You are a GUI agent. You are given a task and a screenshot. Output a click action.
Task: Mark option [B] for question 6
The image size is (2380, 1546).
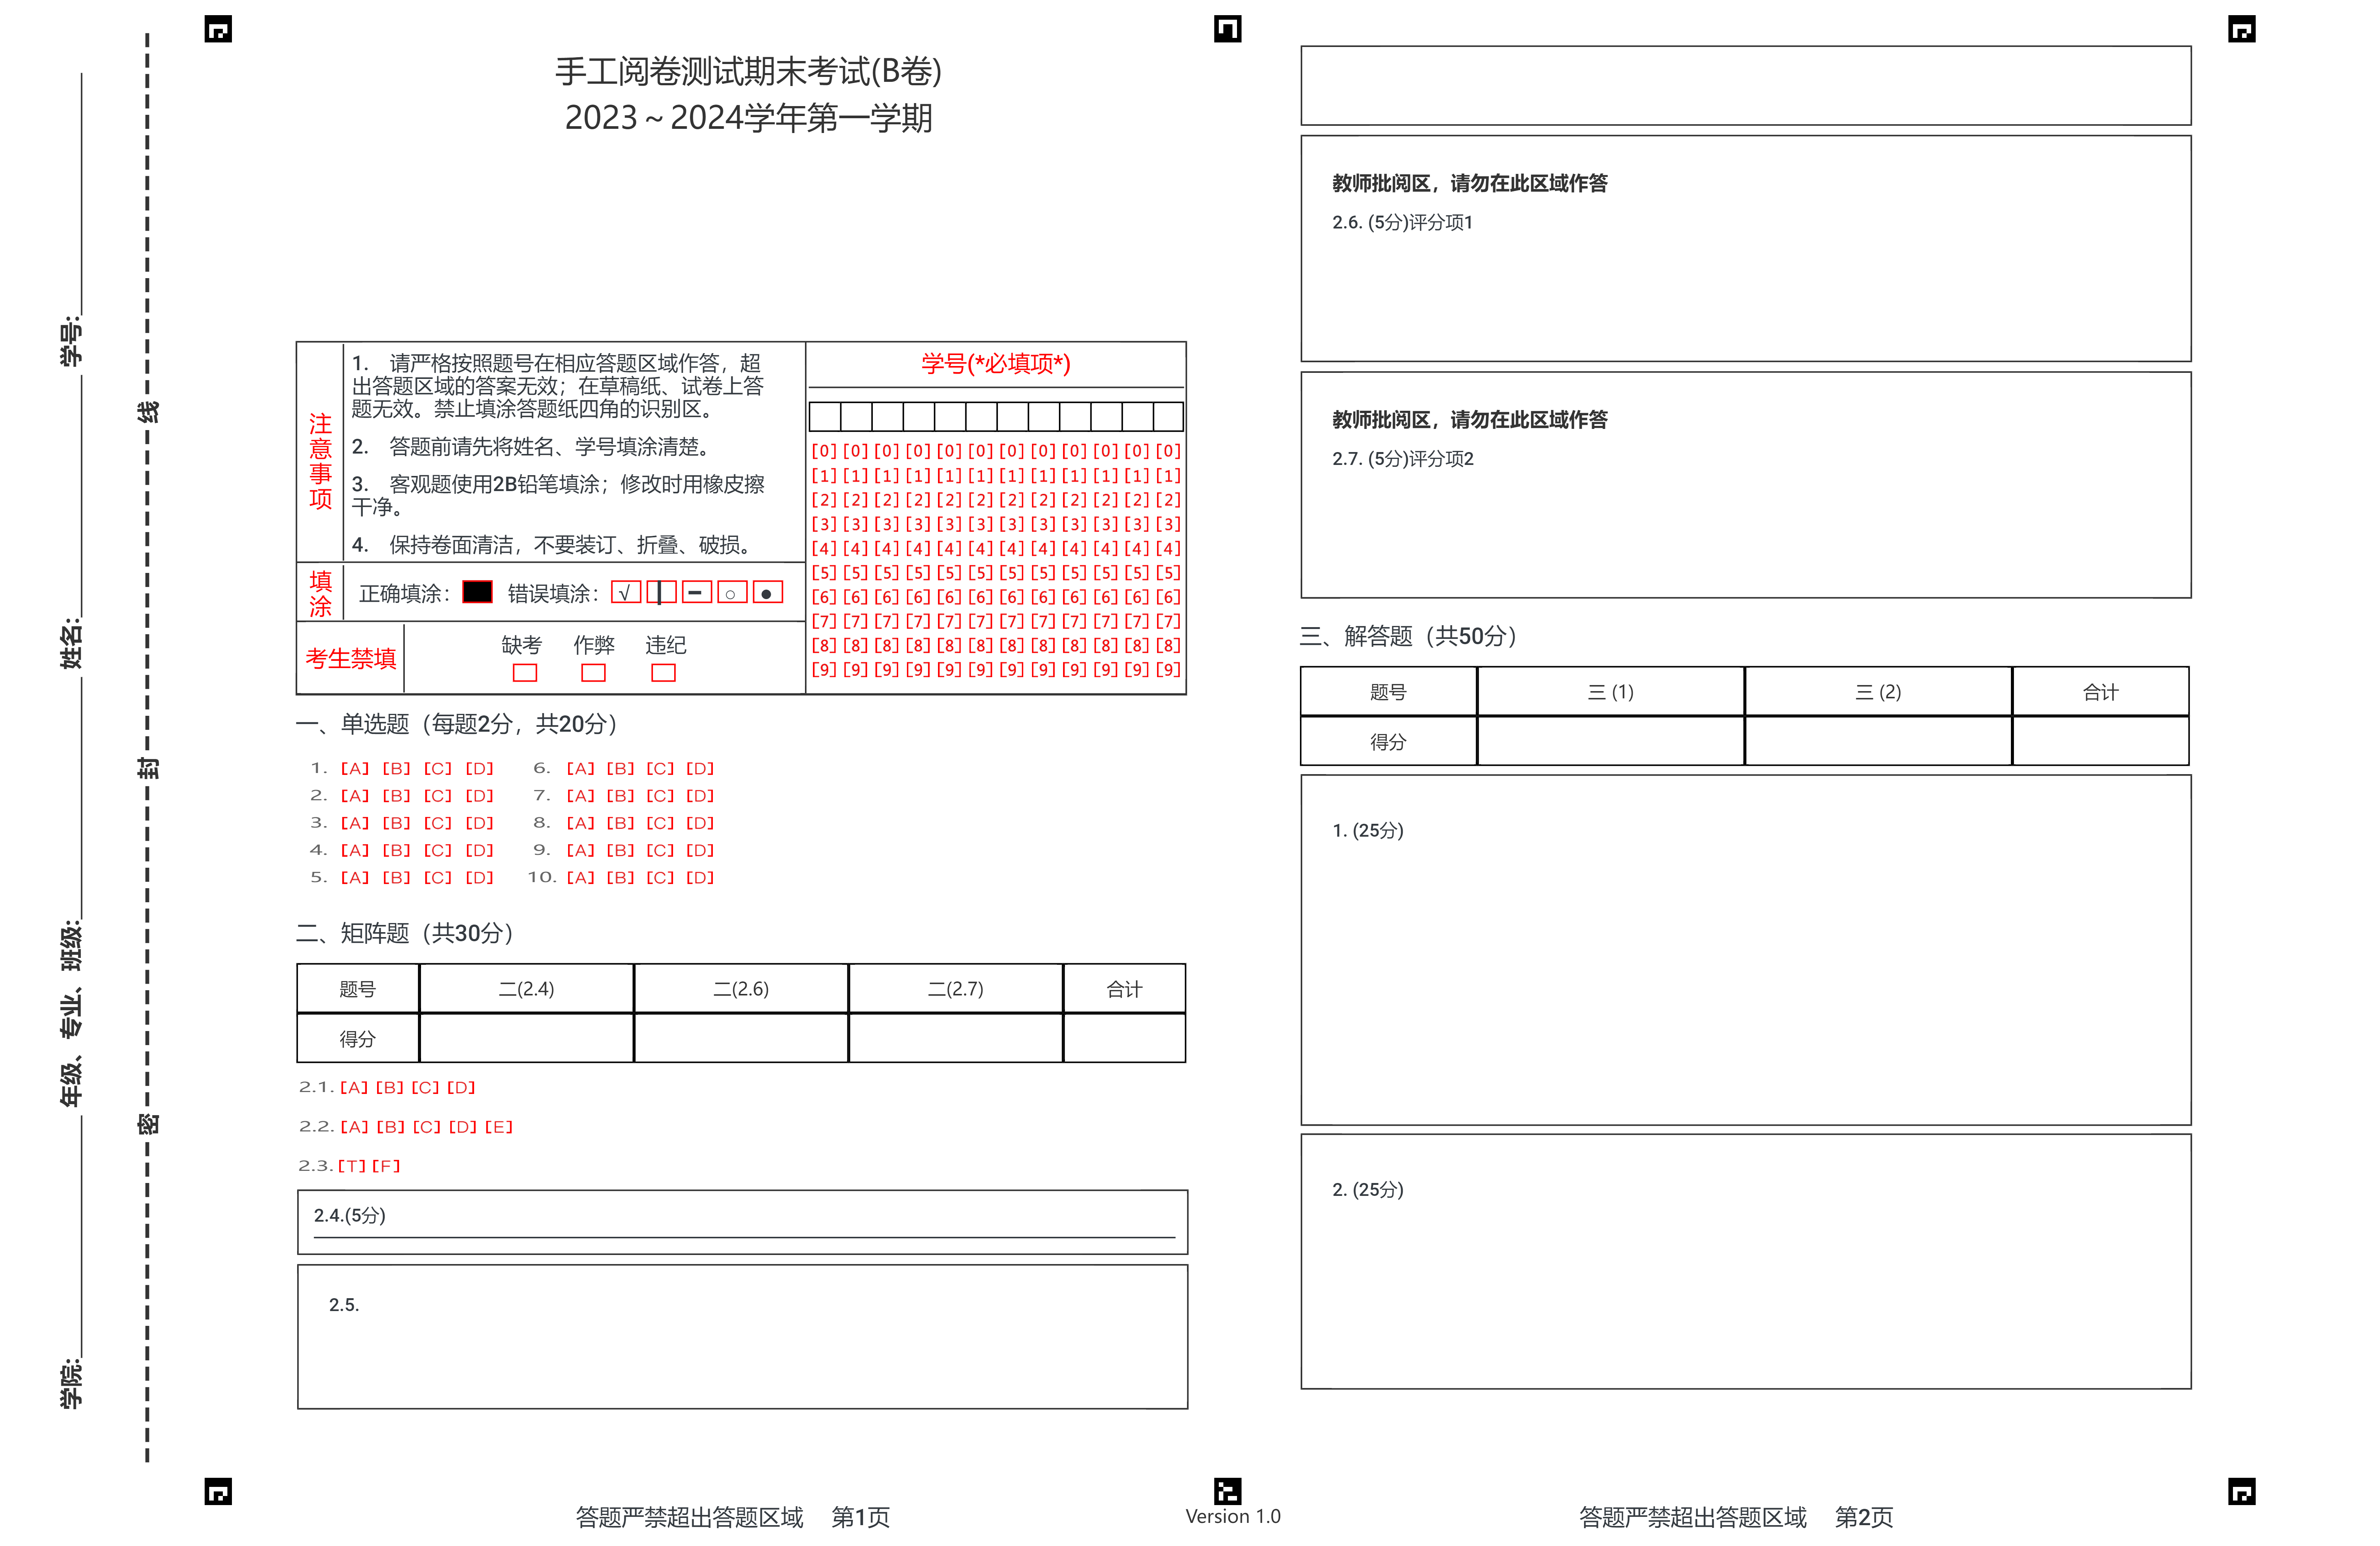coord(620,768)
